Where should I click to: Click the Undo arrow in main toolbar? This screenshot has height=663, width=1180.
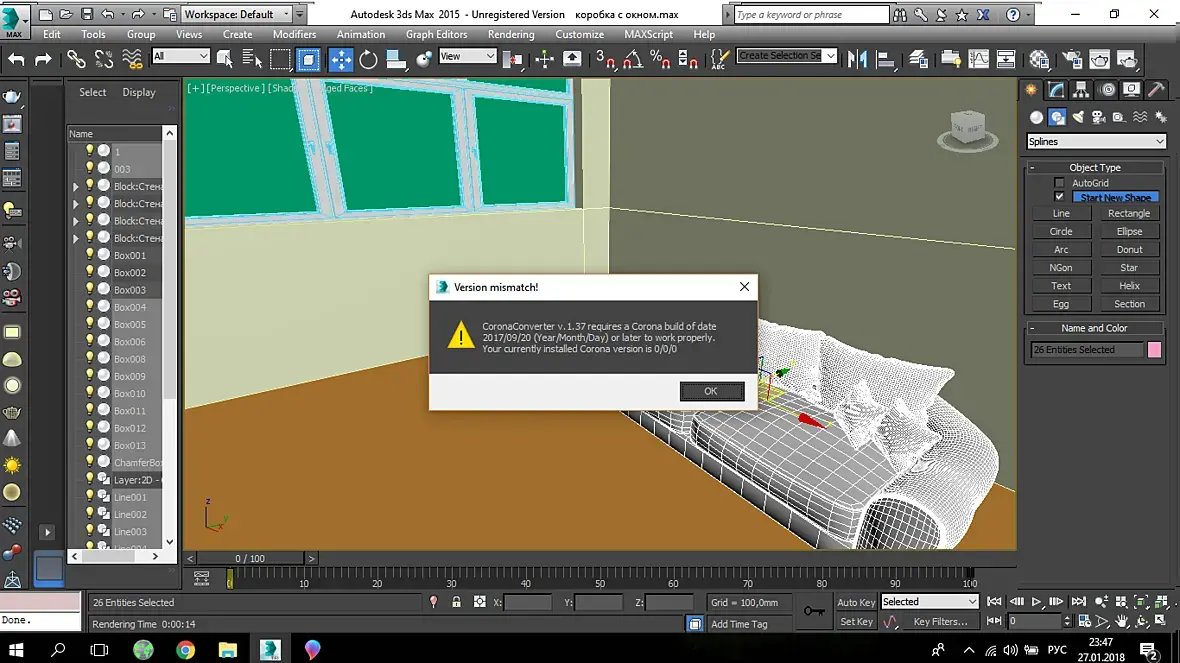tap(16, 59)
